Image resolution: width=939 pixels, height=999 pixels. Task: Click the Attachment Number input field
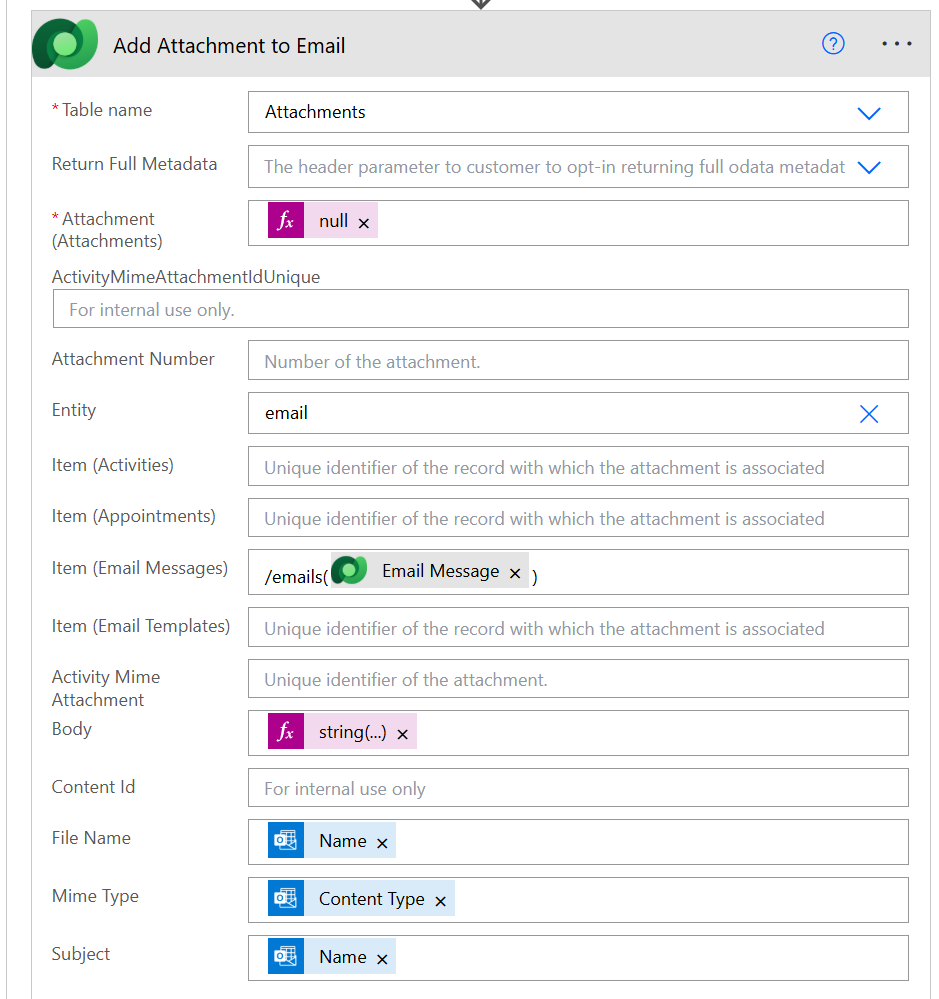click(x=577, y=361)
